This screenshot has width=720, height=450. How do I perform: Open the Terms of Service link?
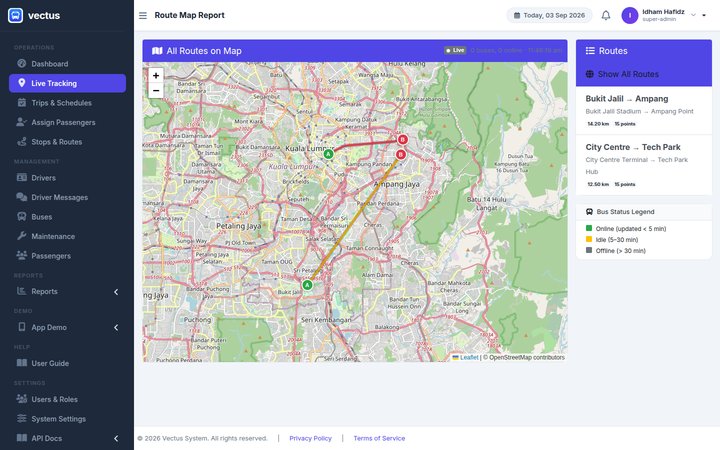379,438
